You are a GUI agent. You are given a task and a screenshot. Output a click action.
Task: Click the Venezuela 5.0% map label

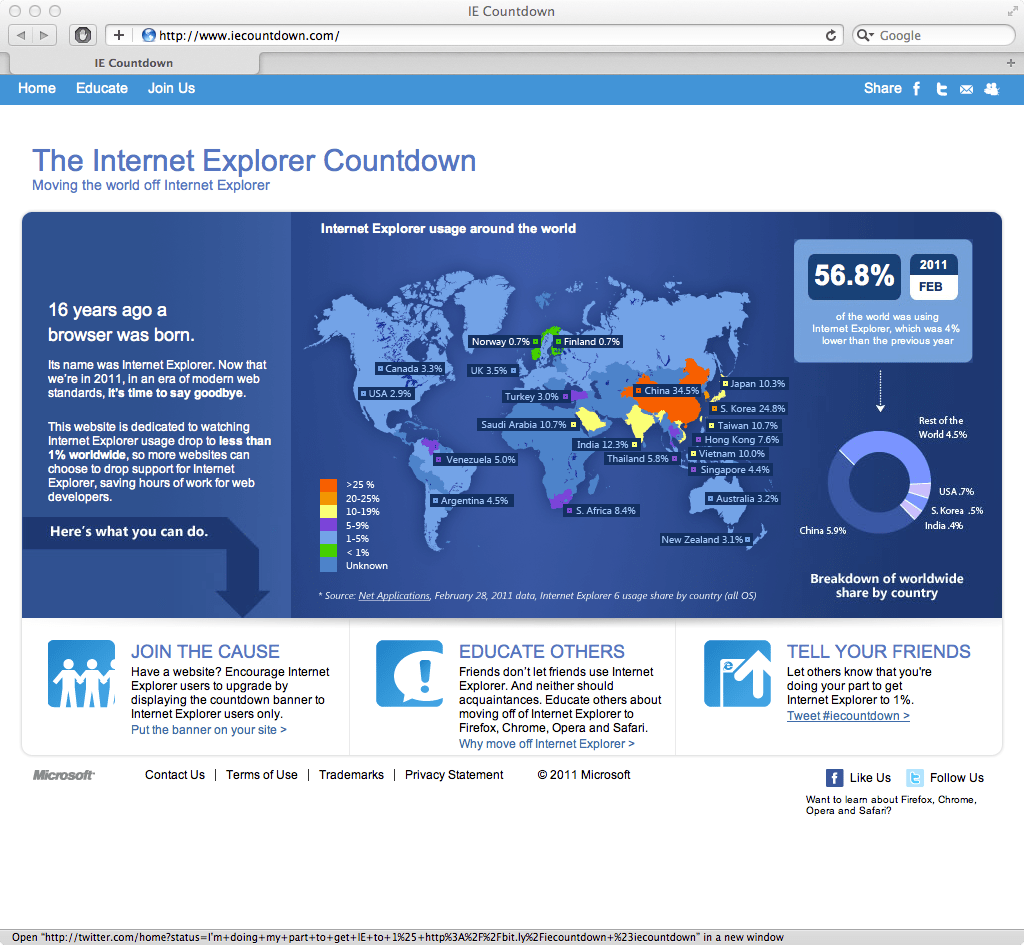click(x=477, y=460)
